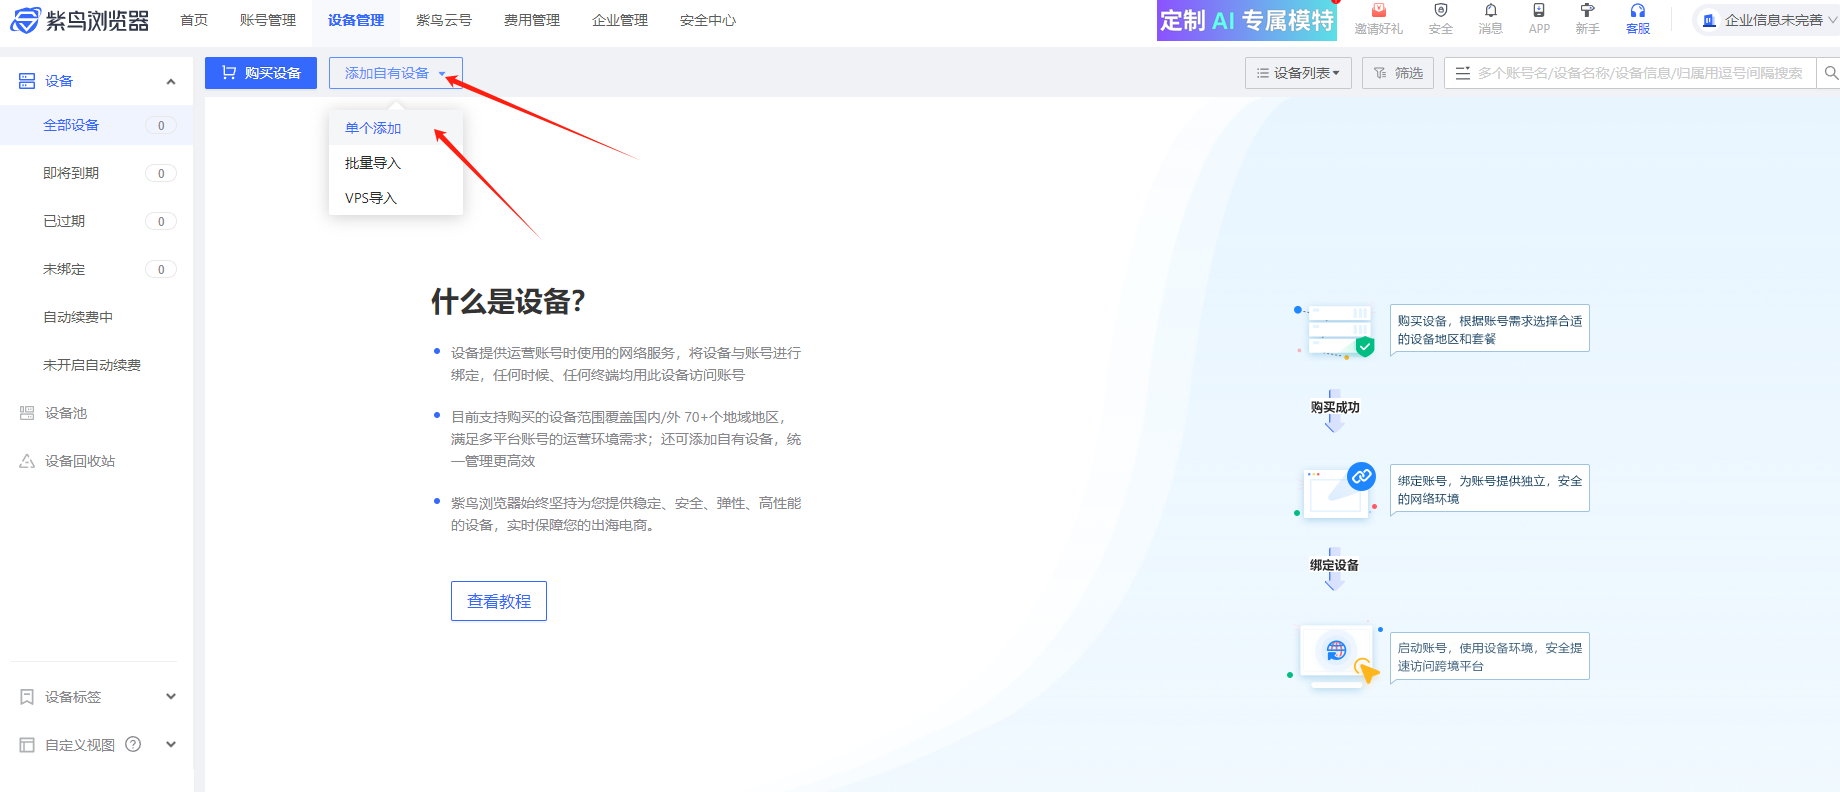
Task: Open the 设备列表 view dropdown
Action: click(1298, 73)
